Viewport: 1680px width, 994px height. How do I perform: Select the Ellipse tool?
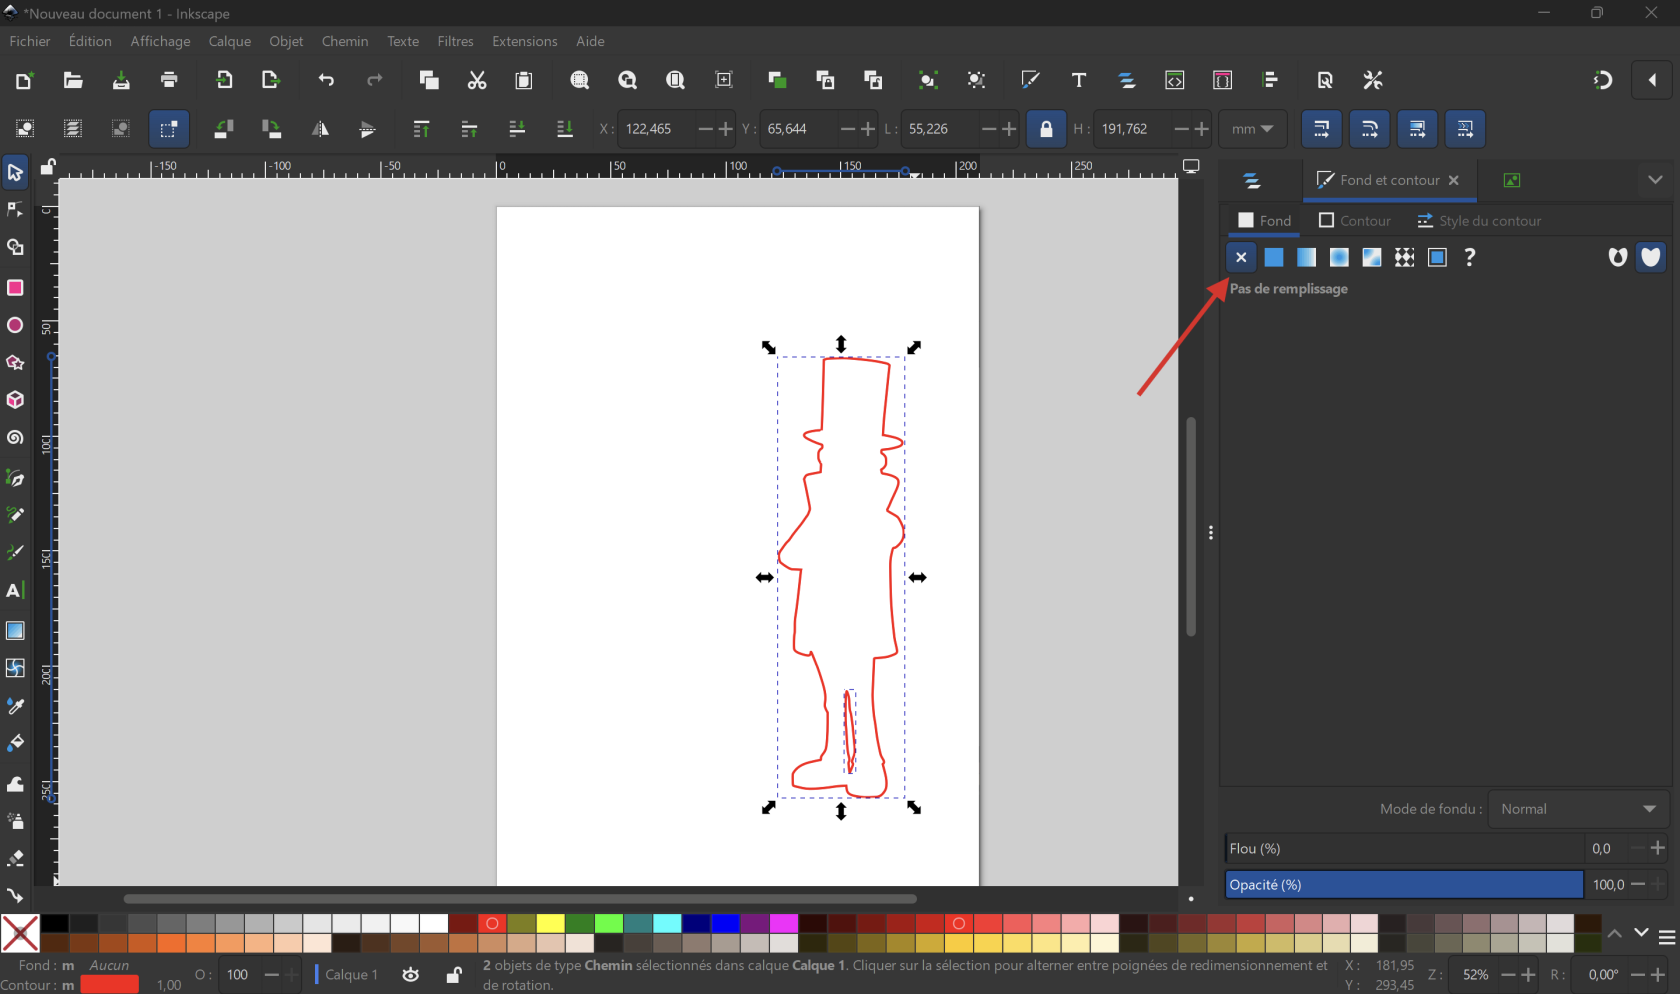pos(15,326)
